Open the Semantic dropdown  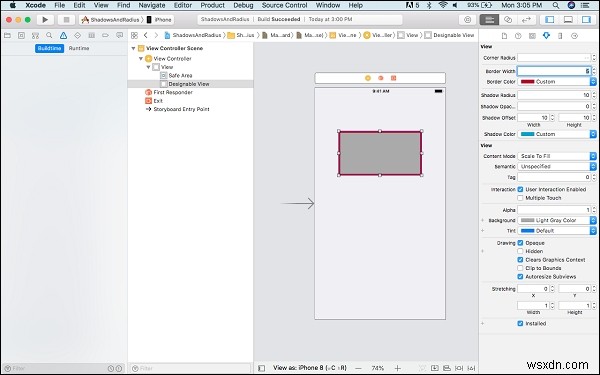click(557, 166)
